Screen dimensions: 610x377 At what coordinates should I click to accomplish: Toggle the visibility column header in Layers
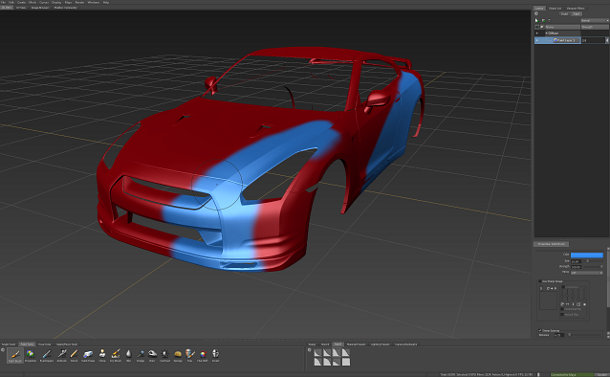pos(537,27)
